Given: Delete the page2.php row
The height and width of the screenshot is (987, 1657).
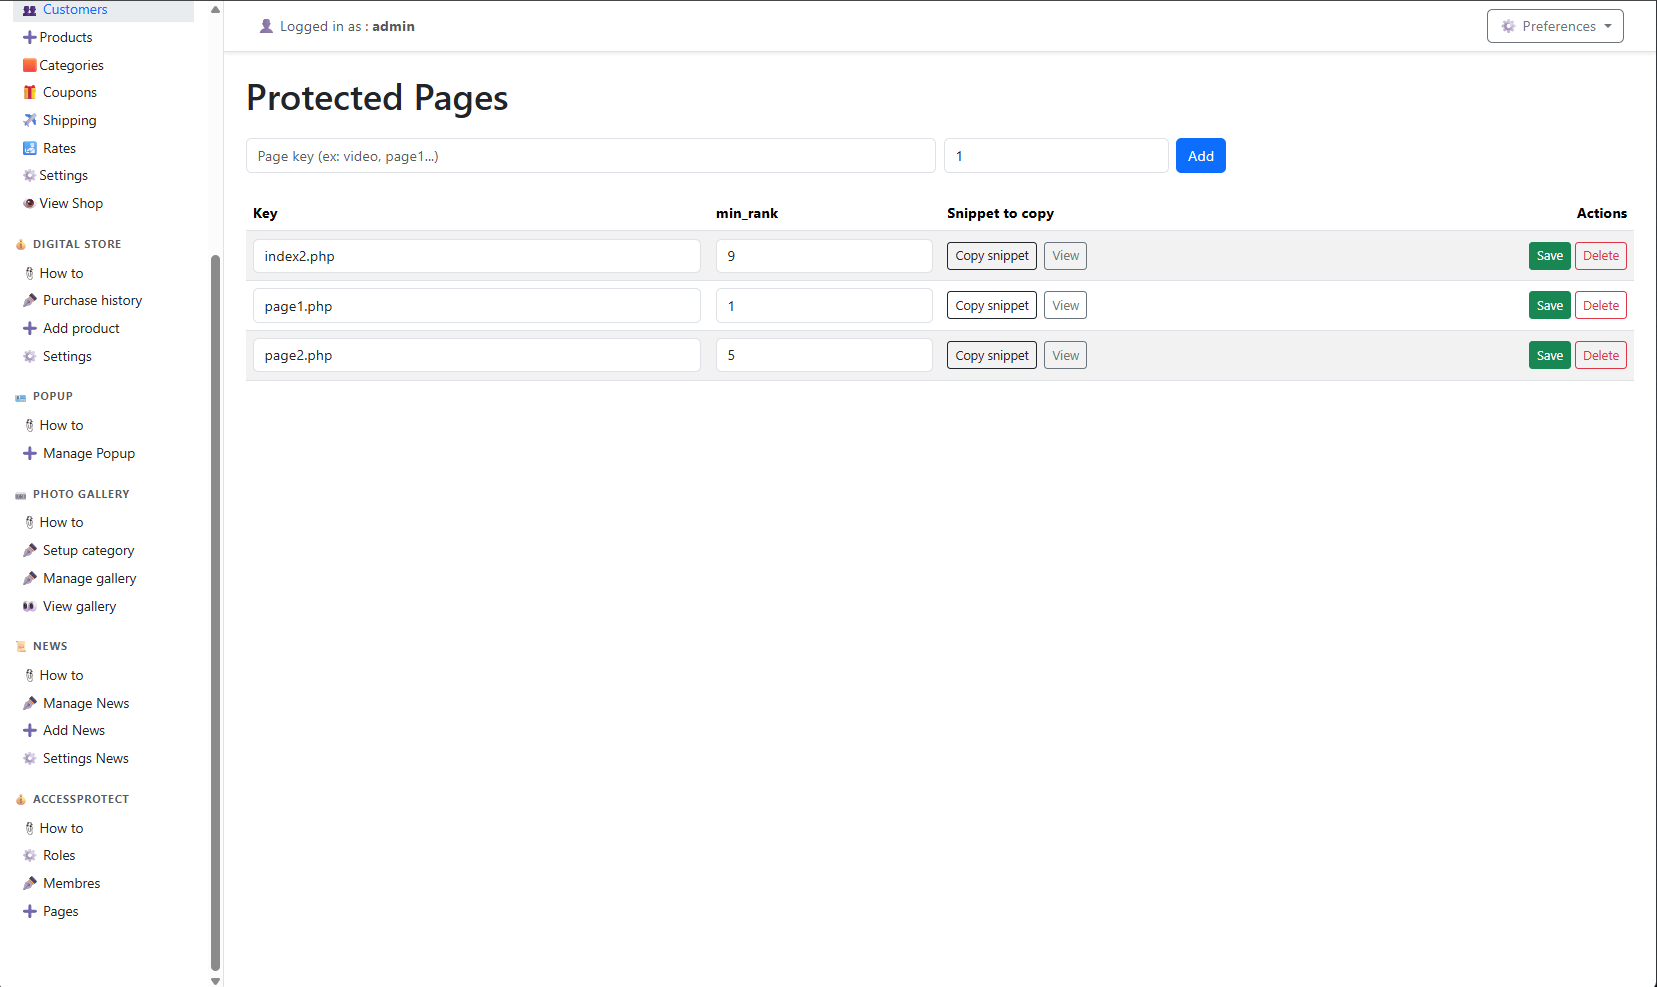Looking at the screenshot, I should click(1601, 355).
